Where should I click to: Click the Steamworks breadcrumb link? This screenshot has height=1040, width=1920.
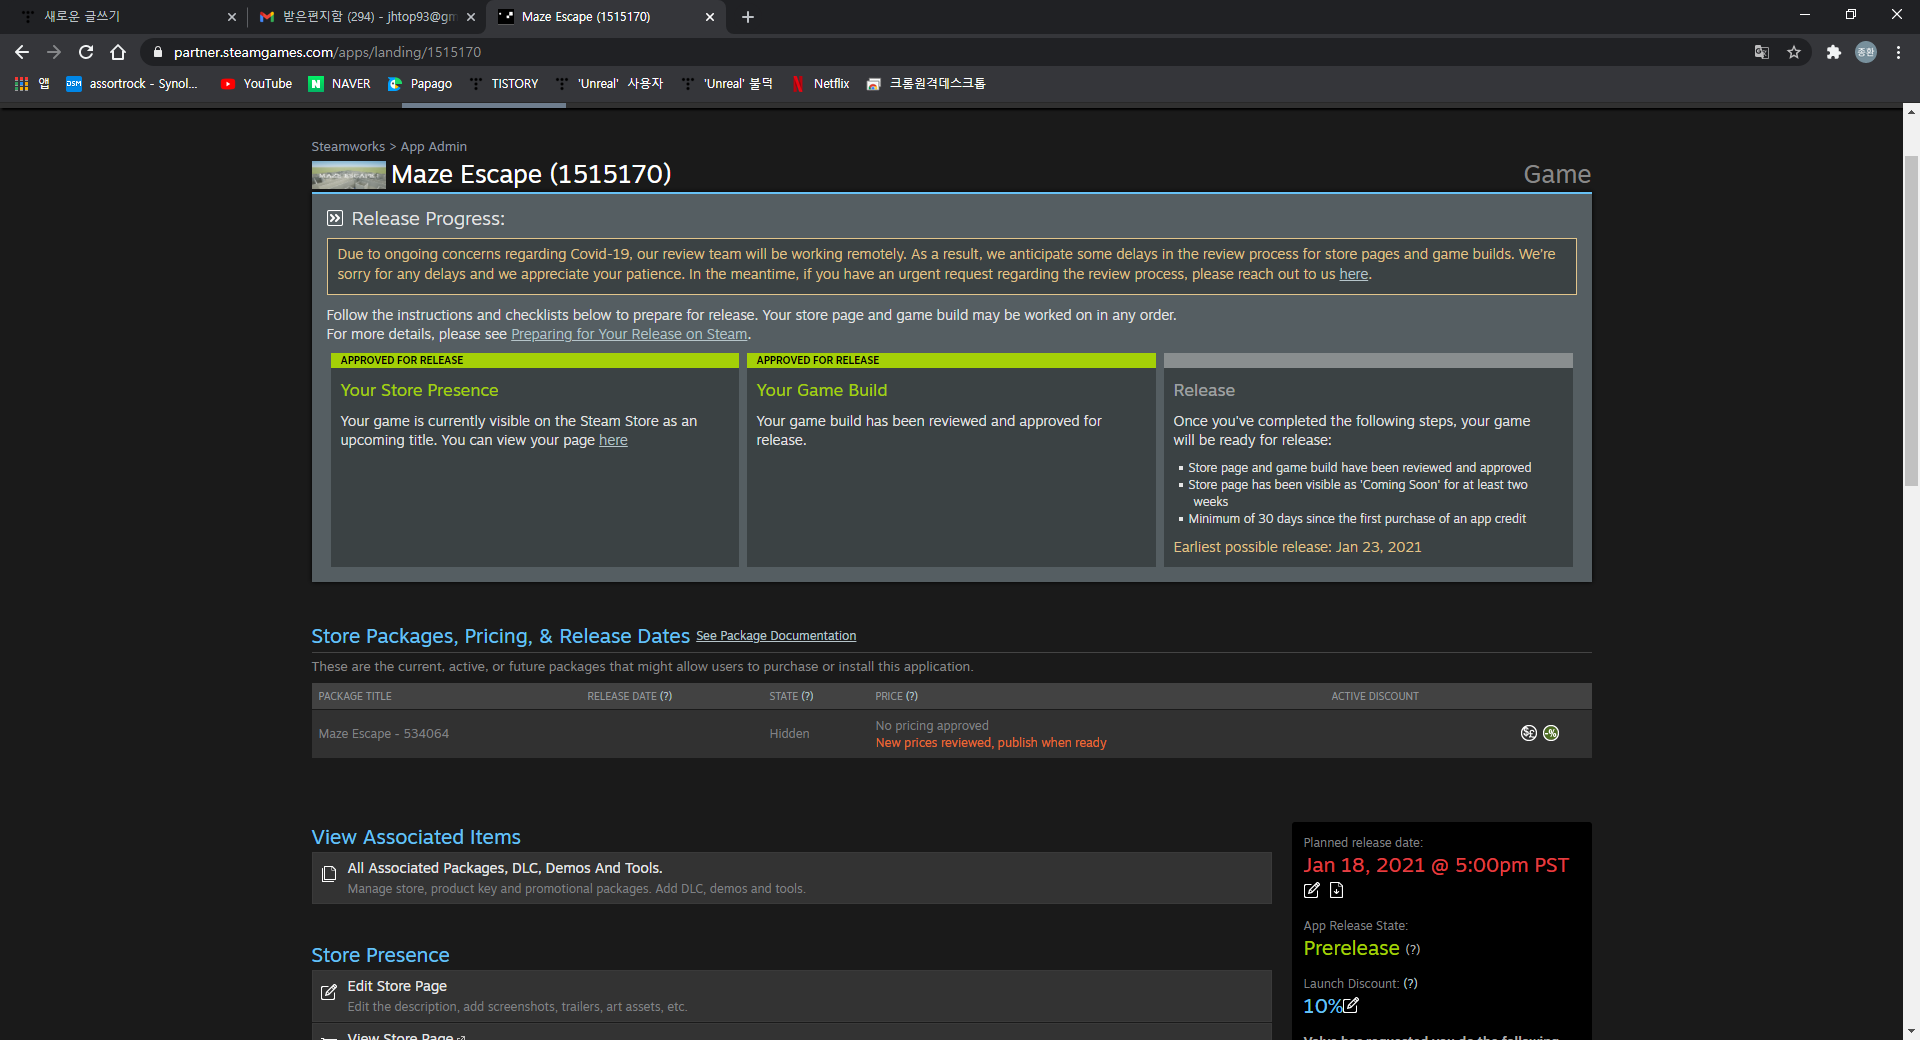point(348,147)
